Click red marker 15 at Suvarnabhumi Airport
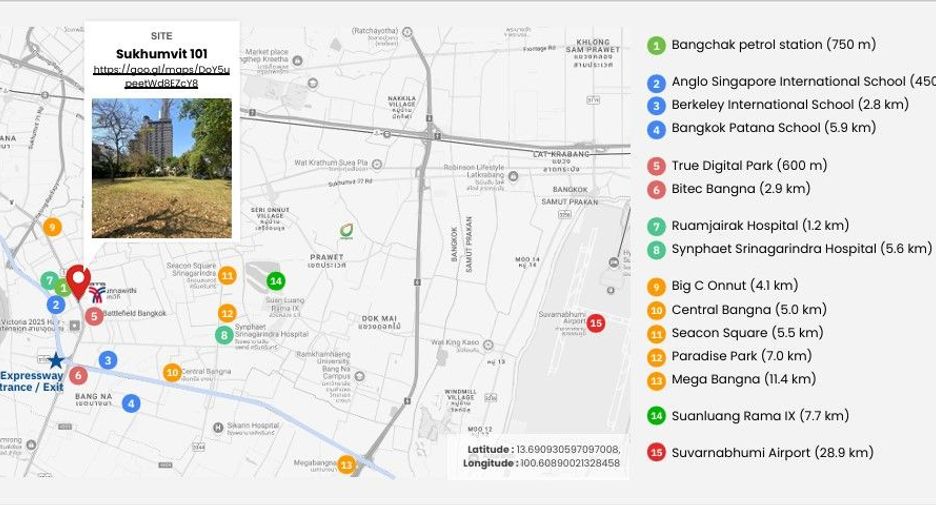This screenshot has height=505, width=936. 596,323
